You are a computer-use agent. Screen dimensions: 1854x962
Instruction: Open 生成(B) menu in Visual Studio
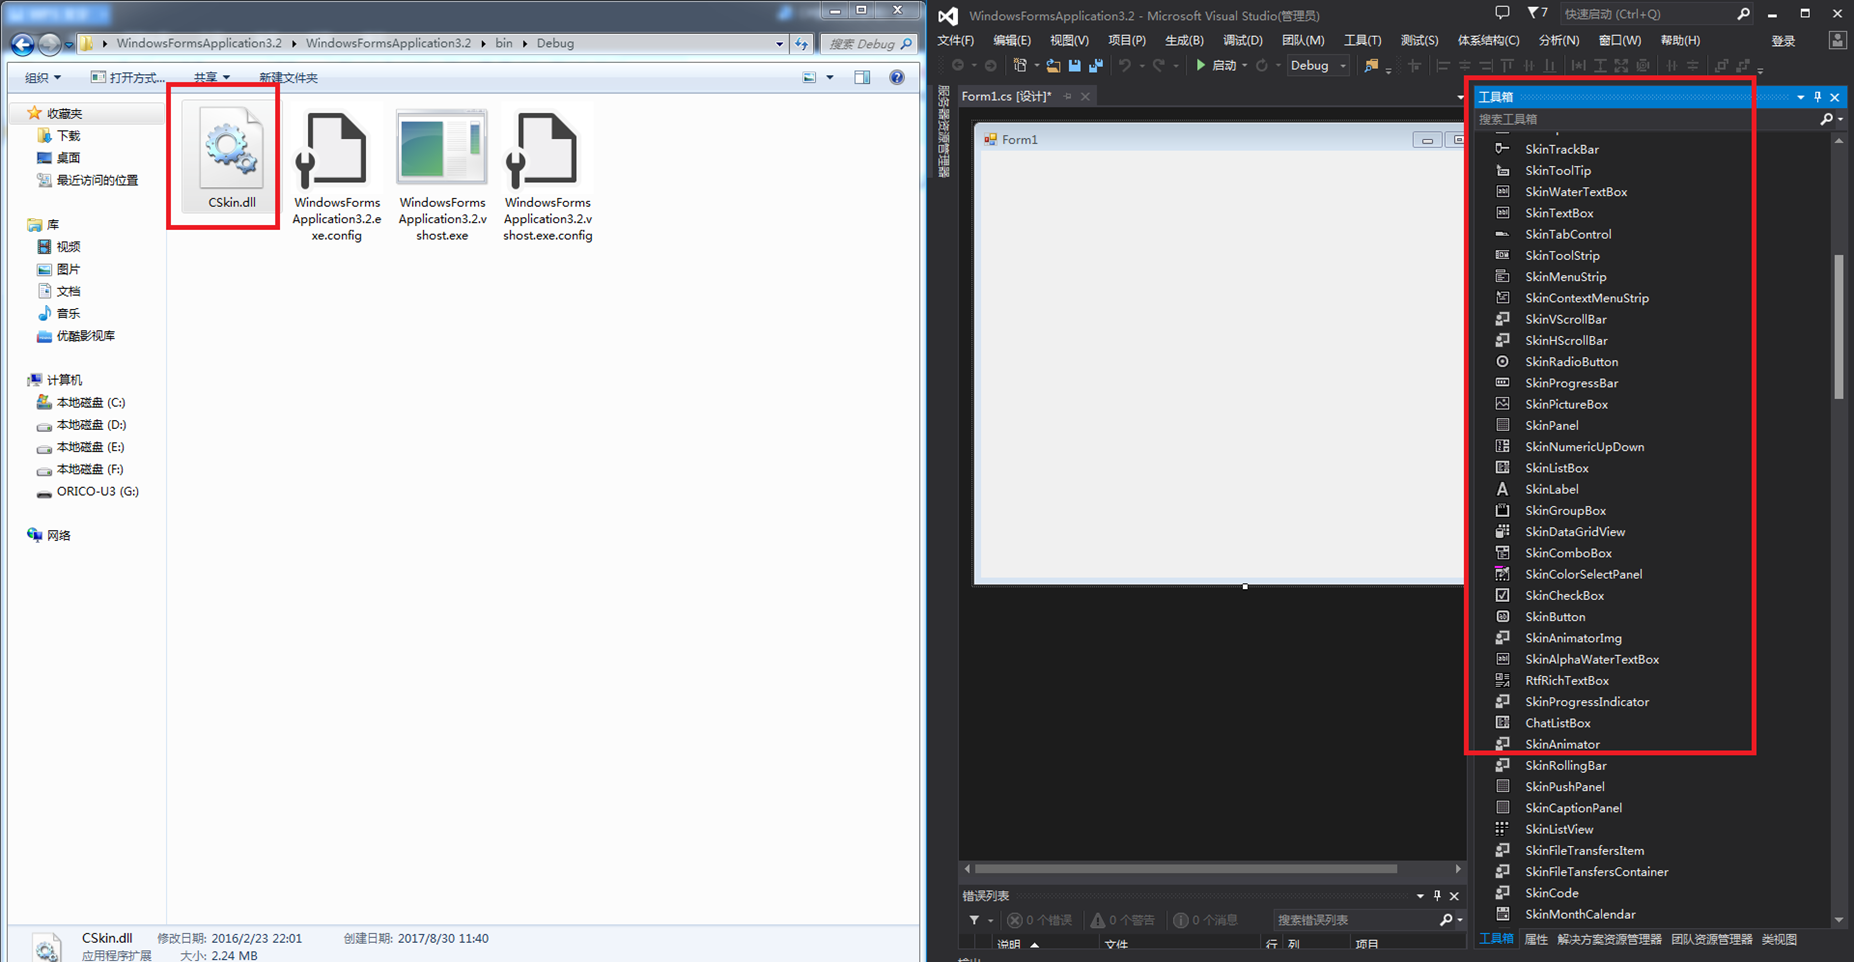1184,40
